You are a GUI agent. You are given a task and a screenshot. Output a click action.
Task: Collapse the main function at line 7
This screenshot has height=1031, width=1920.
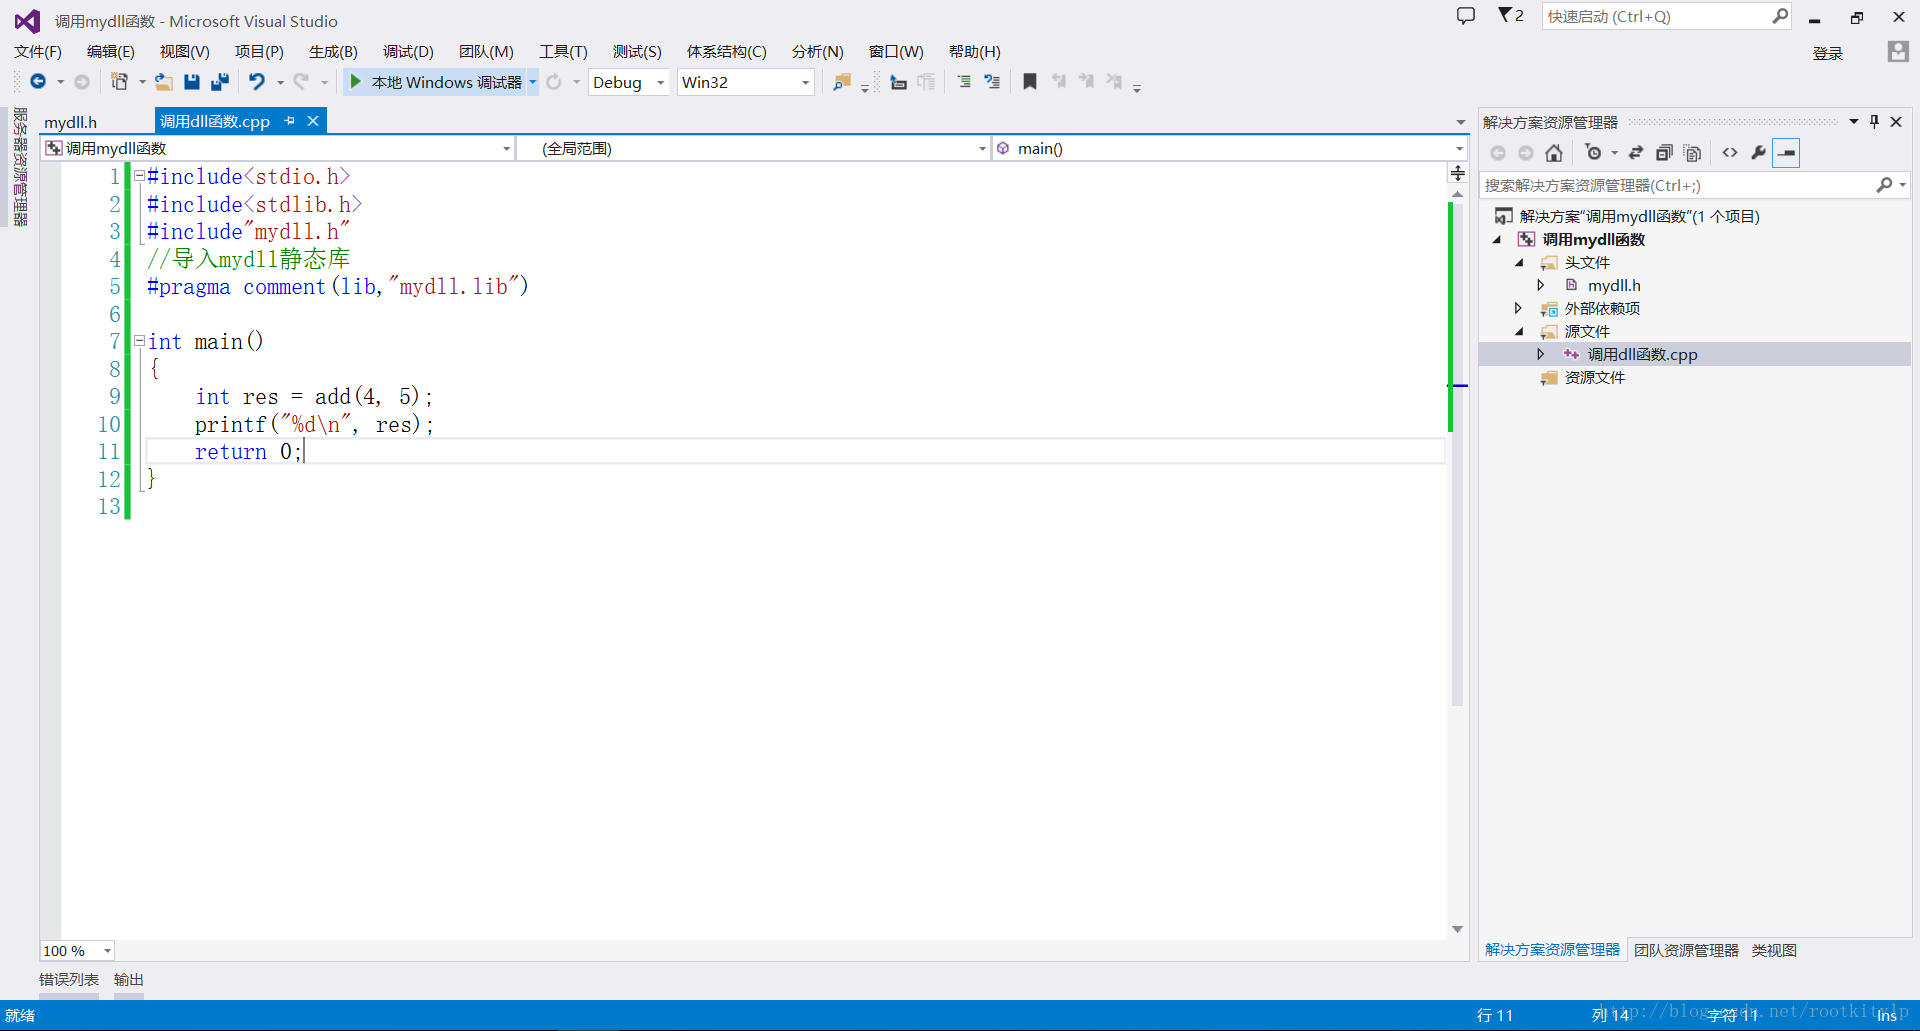tap(139, 341)
